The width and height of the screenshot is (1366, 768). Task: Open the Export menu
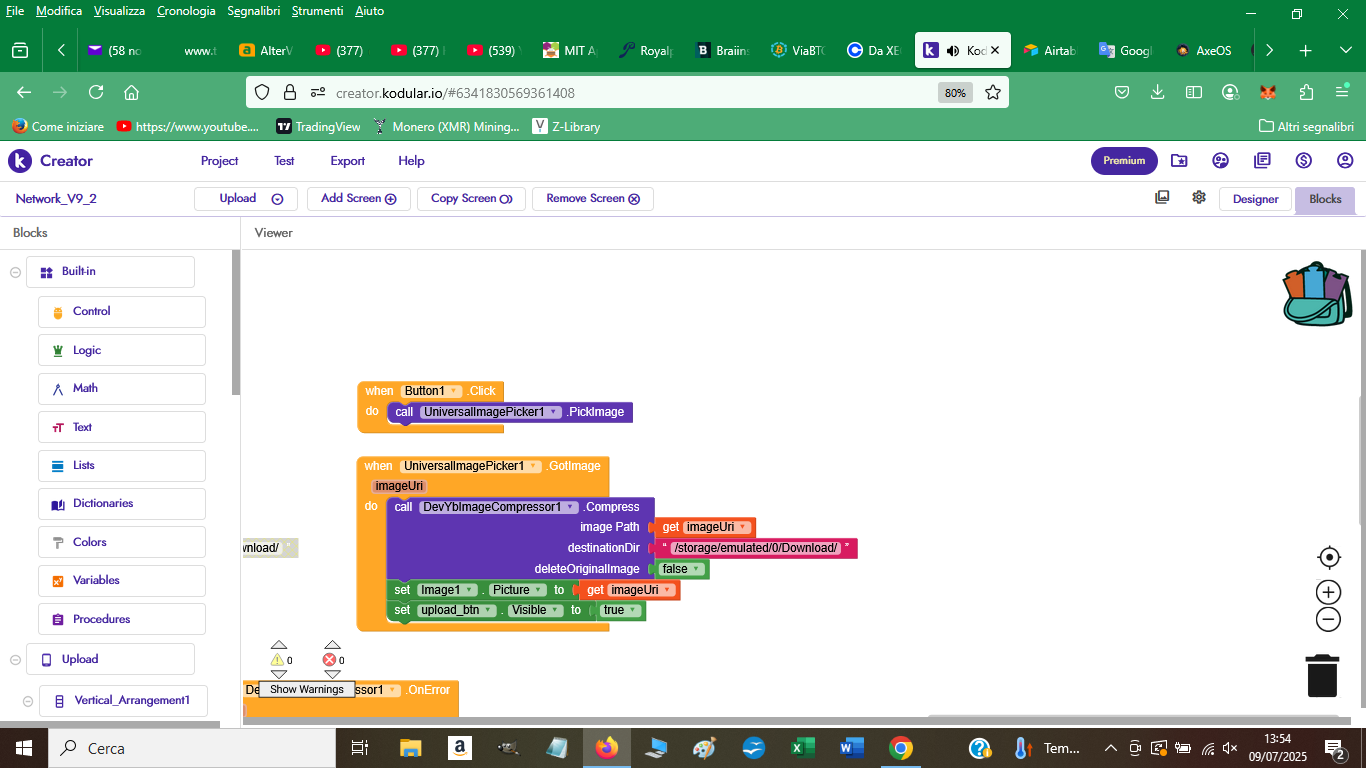pyautogui.click(x=347, y=160)
